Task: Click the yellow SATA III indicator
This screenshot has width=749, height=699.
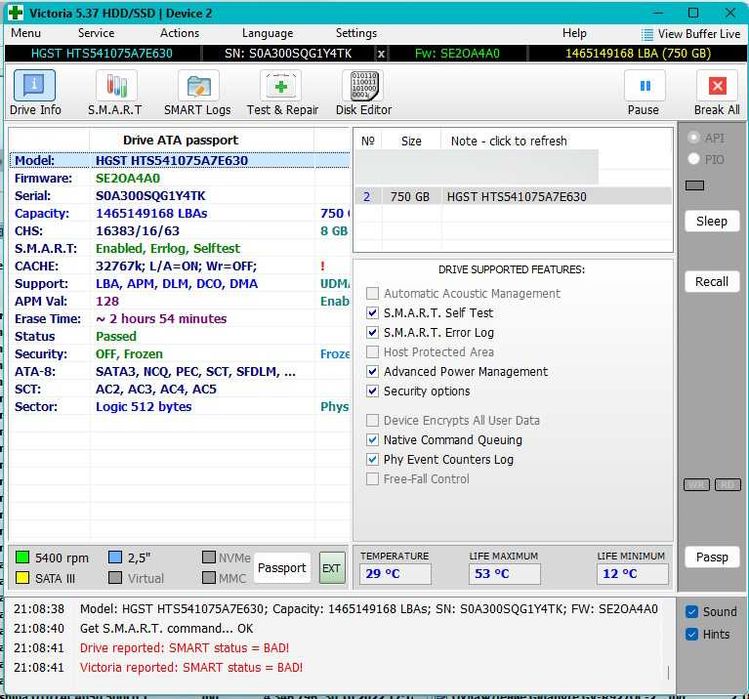Action: (x=22, y=578)
